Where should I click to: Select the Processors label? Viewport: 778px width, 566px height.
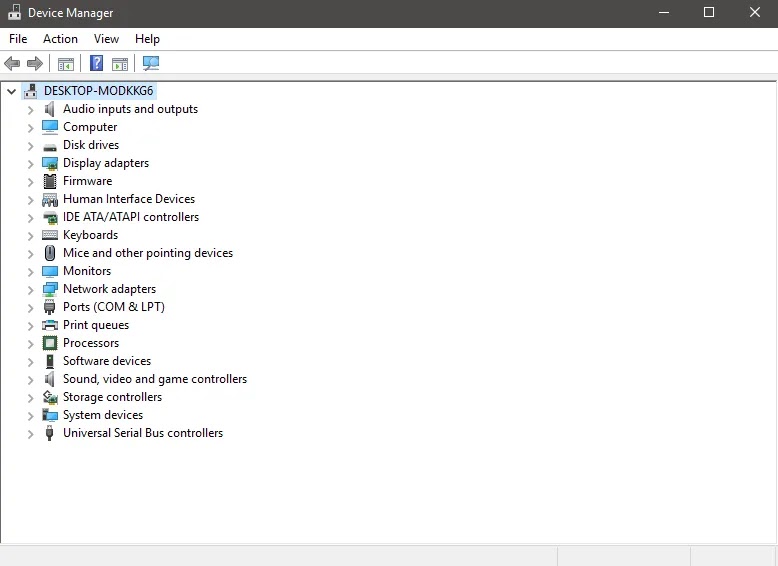tap(91, 343)
